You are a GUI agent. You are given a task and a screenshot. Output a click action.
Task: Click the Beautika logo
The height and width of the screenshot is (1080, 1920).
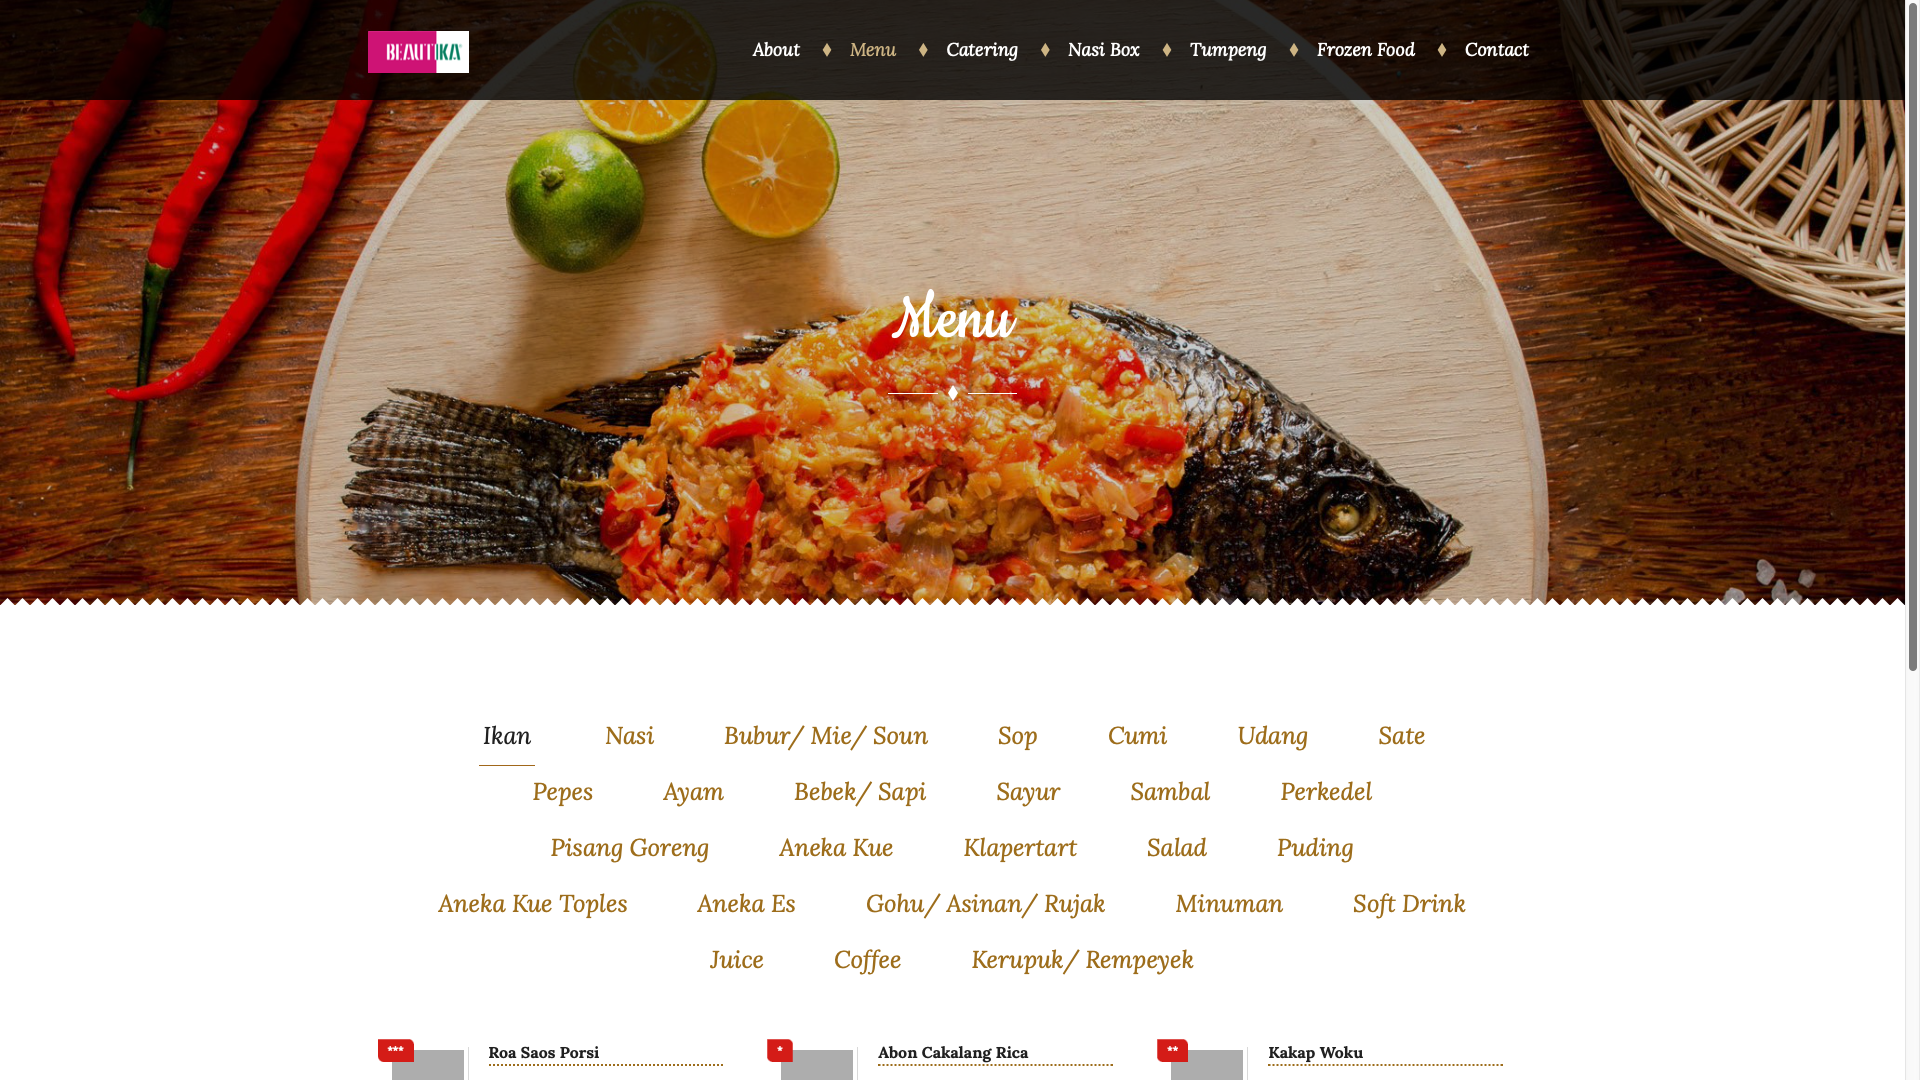pos(418,52)
